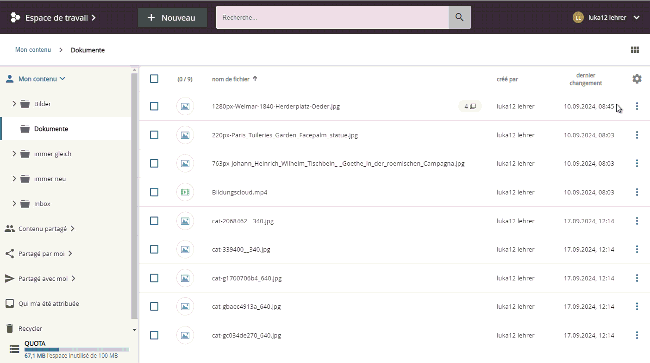Click the Recycler trash icon
Screen dimensions: 650x363
click(x=10, y=328)
